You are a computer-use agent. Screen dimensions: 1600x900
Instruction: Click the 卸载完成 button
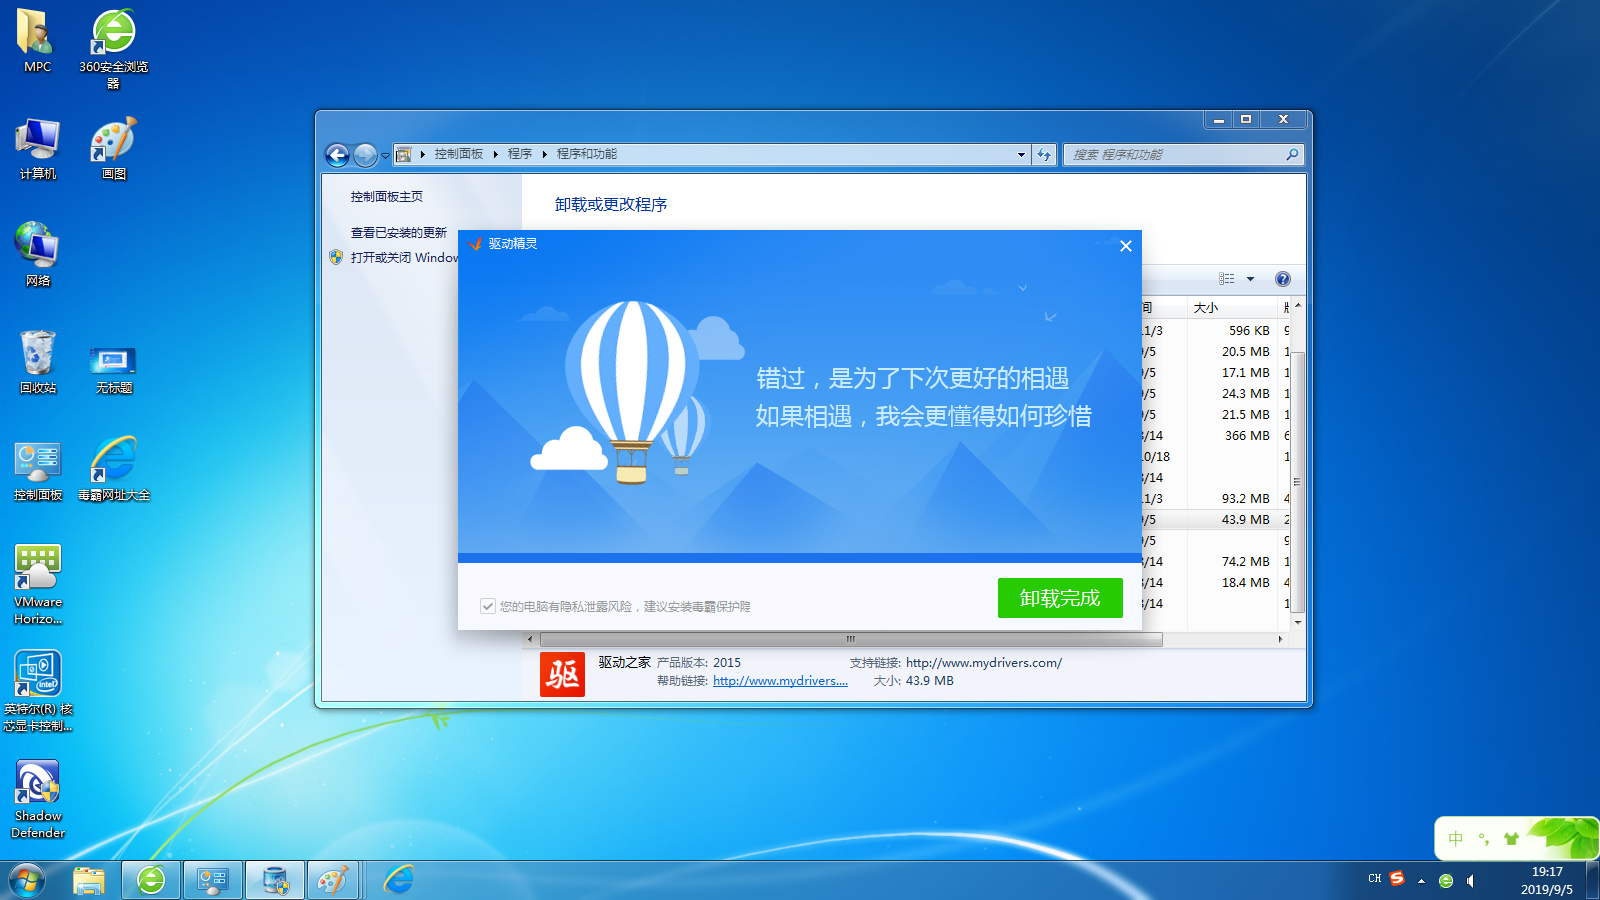click(x=1060, y=598)
